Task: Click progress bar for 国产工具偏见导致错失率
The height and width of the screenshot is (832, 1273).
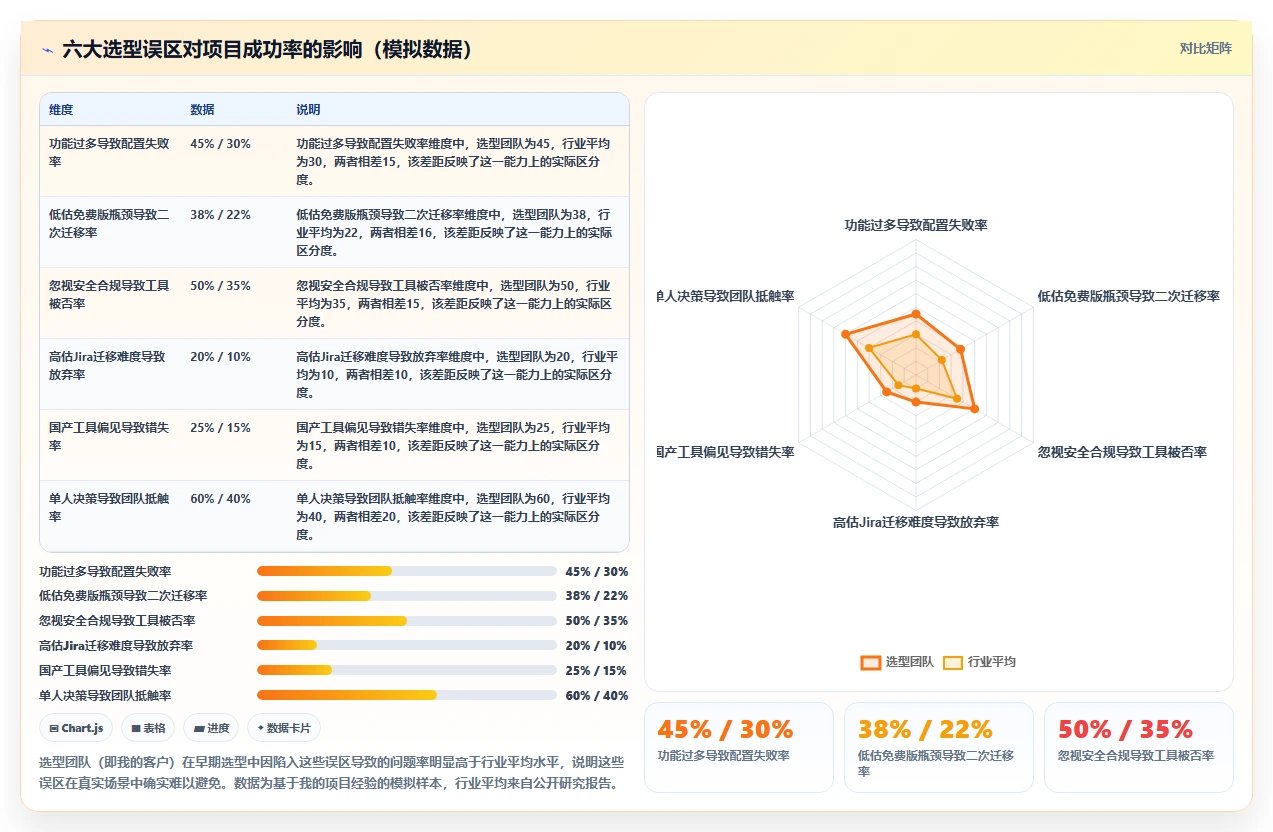Action: click(407, 670)
